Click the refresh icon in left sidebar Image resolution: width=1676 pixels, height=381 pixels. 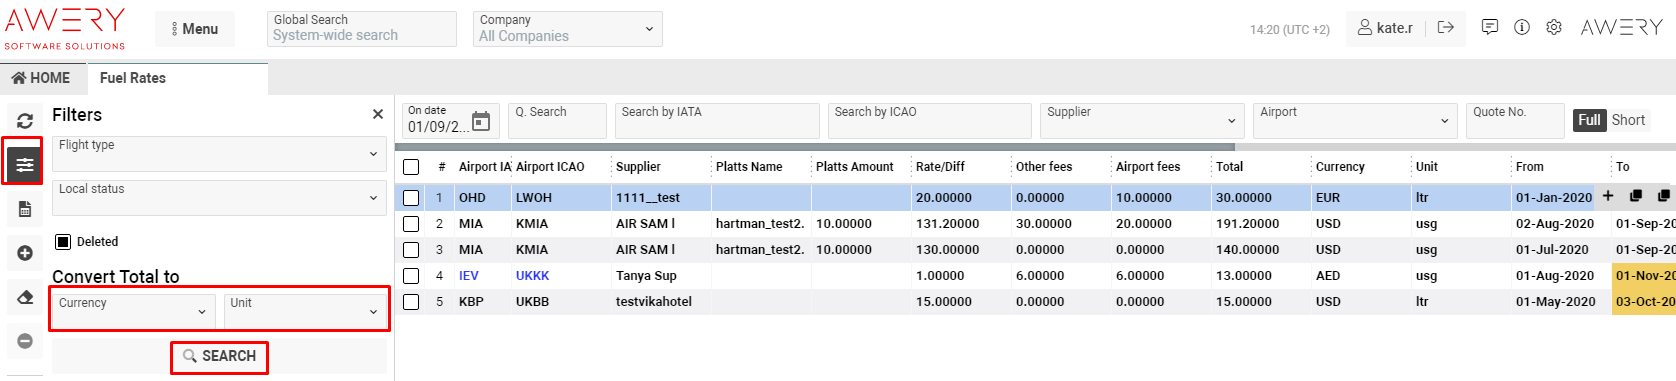(x=25, y=120)
